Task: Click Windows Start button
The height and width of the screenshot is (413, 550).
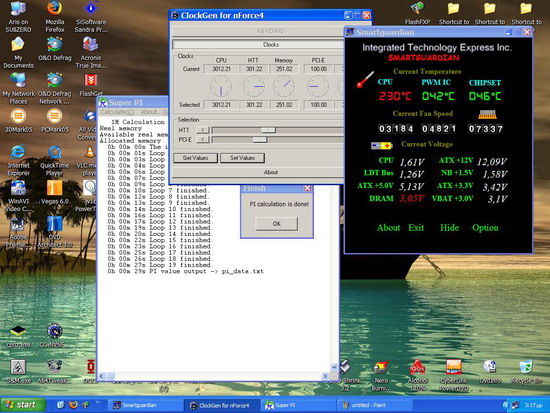Action: 22,405
